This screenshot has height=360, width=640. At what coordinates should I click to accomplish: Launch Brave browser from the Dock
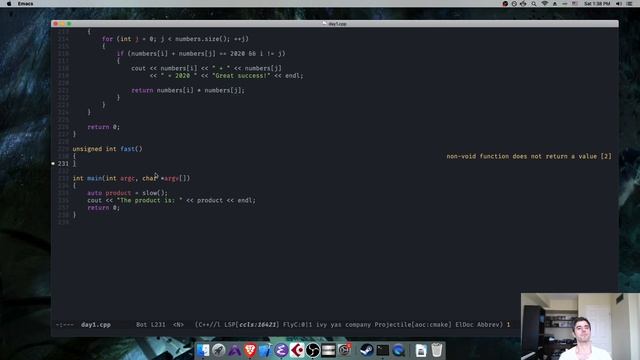(x=250, y=350)
